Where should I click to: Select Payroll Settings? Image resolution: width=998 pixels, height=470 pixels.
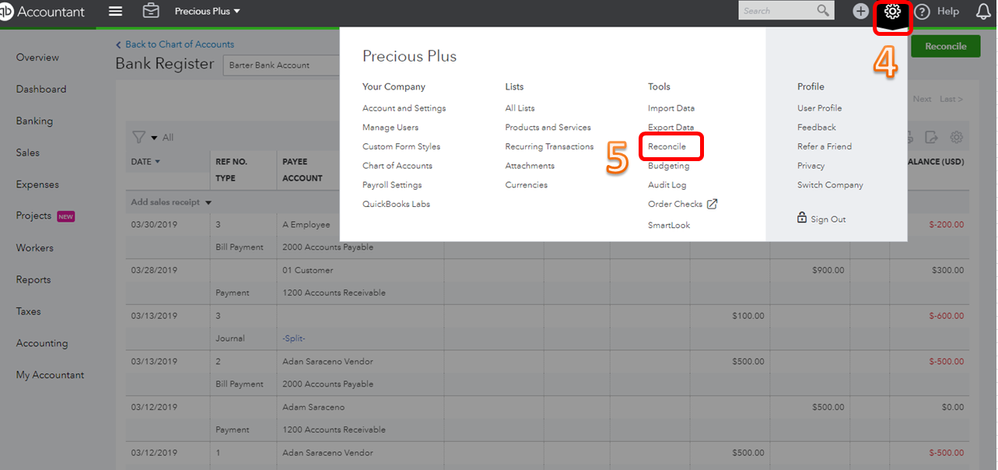click(x=392, y=185)
